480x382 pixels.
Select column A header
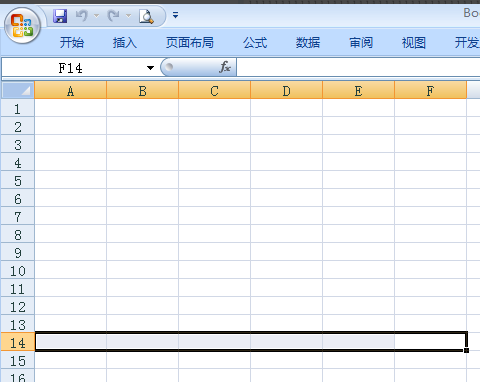coord(70,90)
